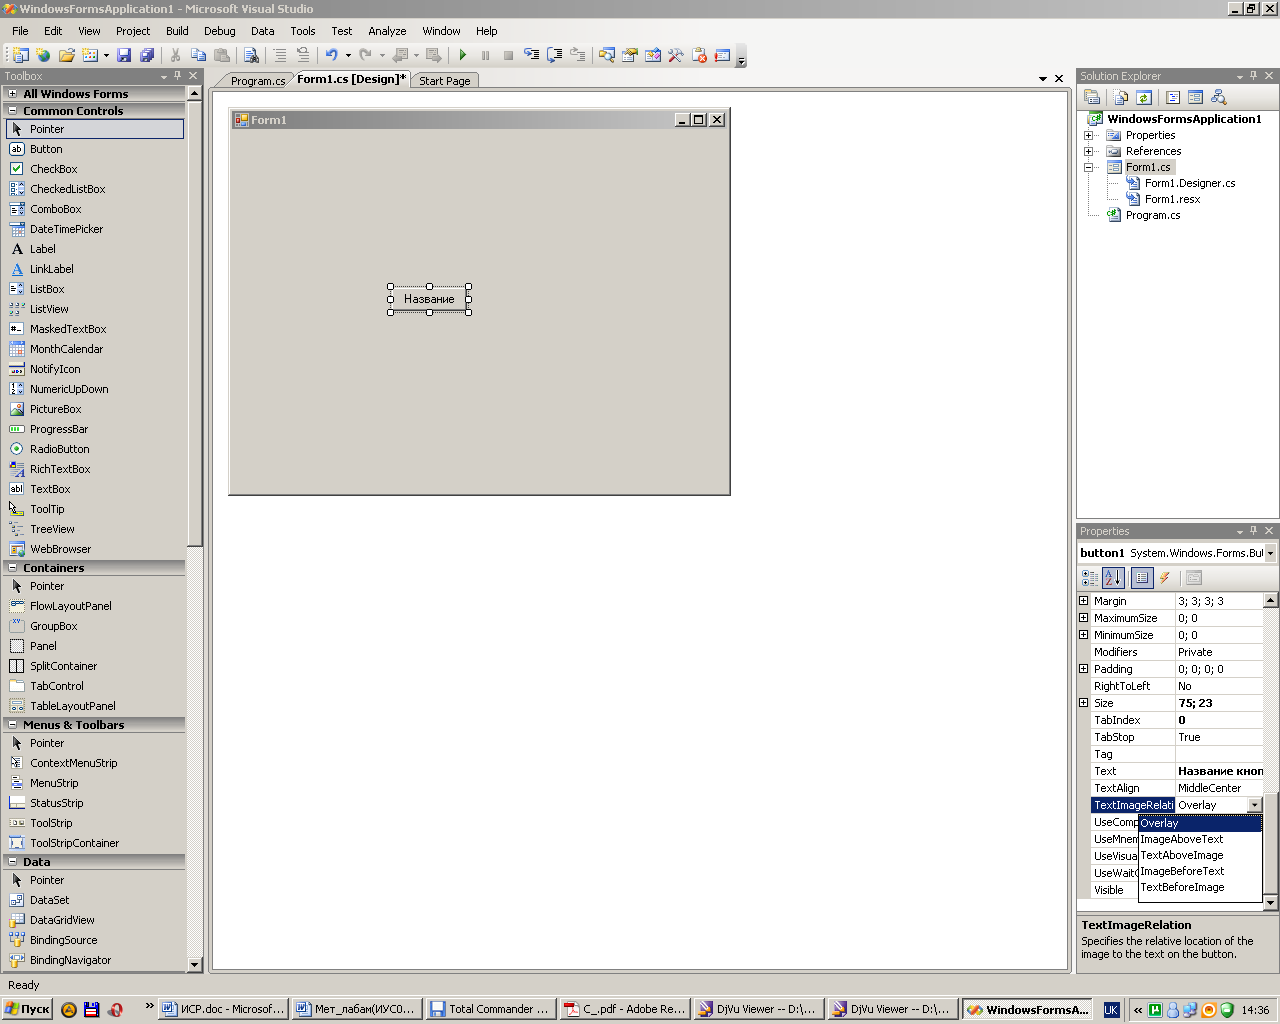This screenshot has height=1024, width=1280.
Task: Switch to the Start Page tab
Action: pyautogui.click(x=445, y=81)
